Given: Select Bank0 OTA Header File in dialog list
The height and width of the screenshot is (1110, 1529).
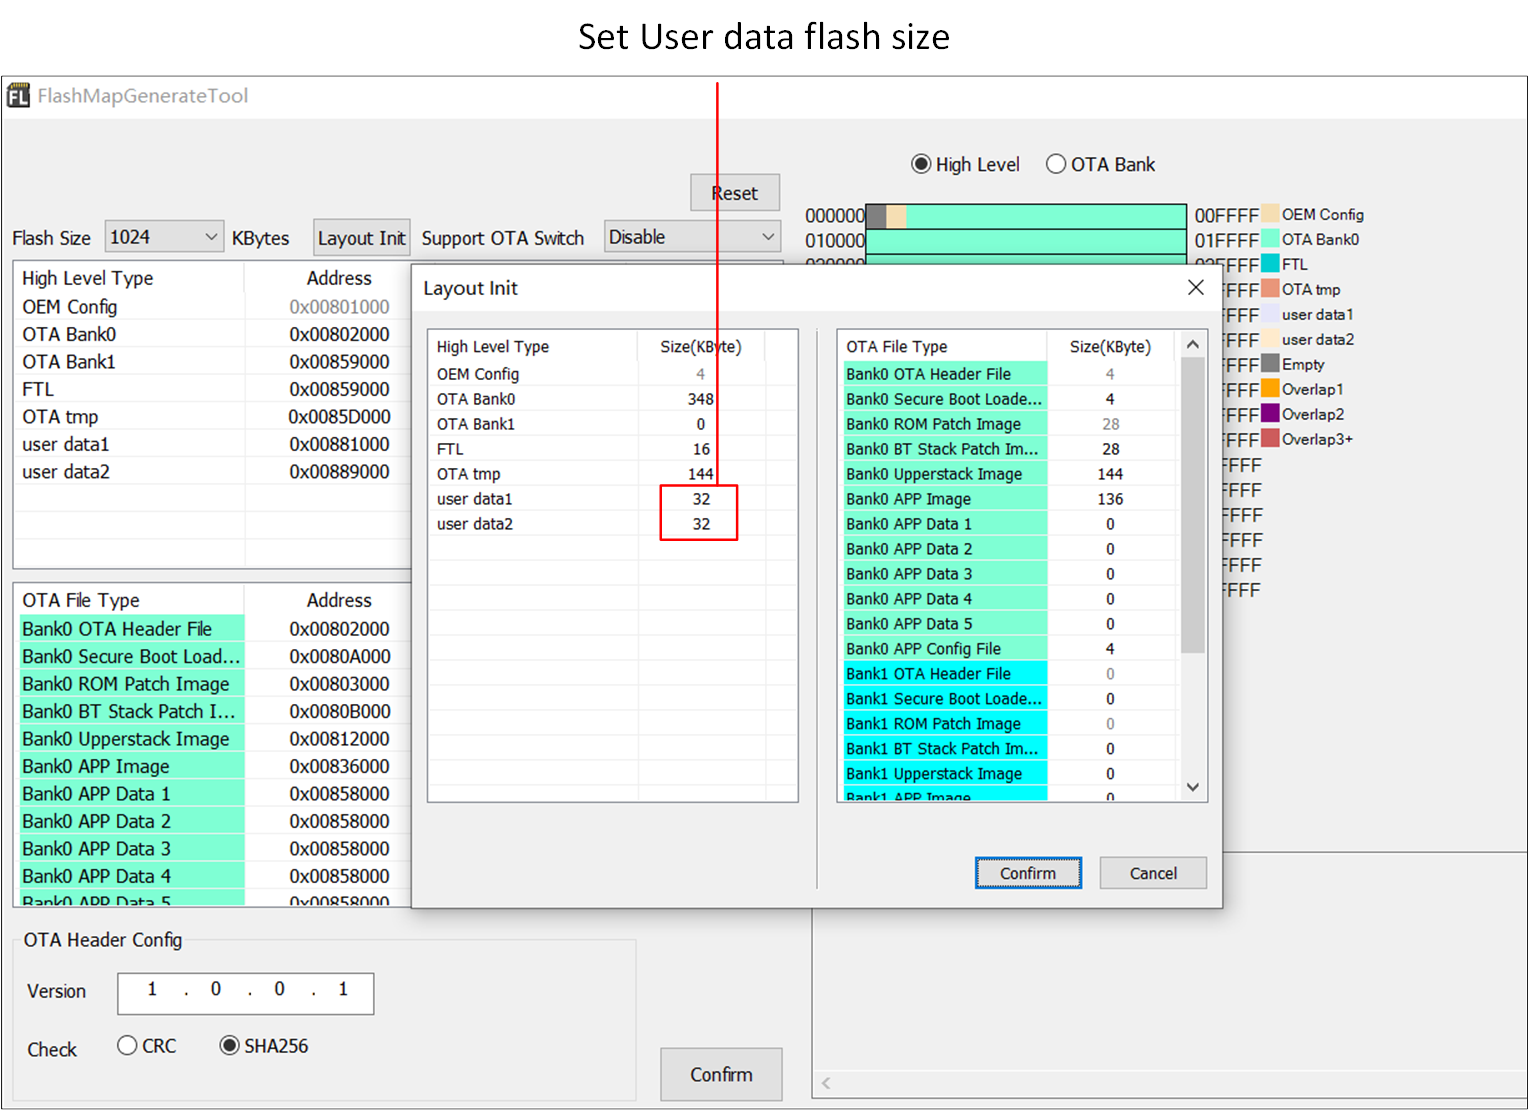Looking at the screenshot, I should coord(945,374).
